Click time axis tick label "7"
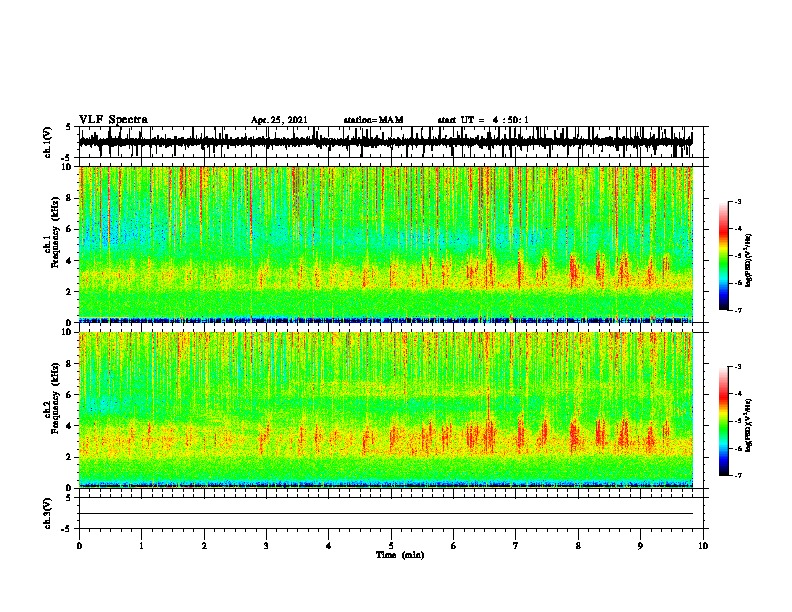 tap(516, 546)
